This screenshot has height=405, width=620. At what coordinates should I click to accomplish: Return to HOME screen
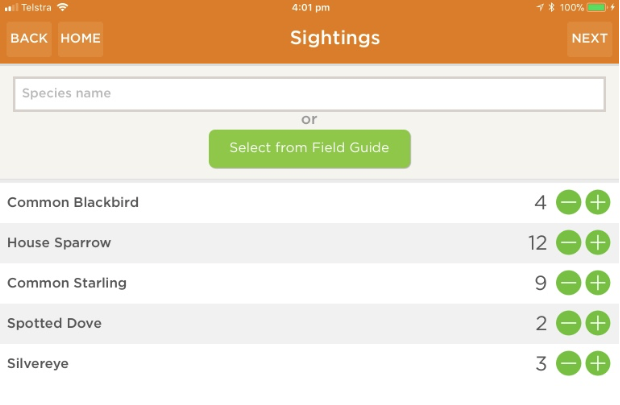[x=80, y=39]
